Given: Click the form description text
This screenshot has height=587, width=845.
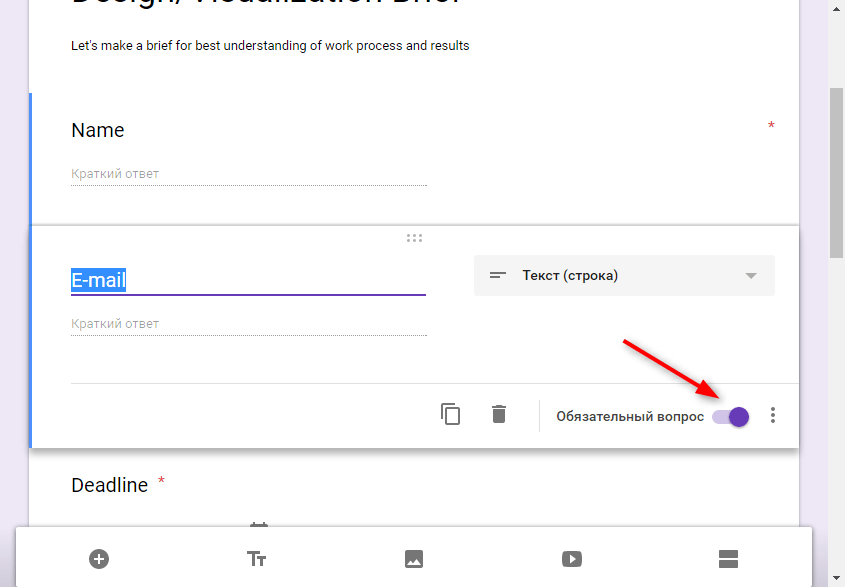Looking at the screenshot, I should click(270, 46).
